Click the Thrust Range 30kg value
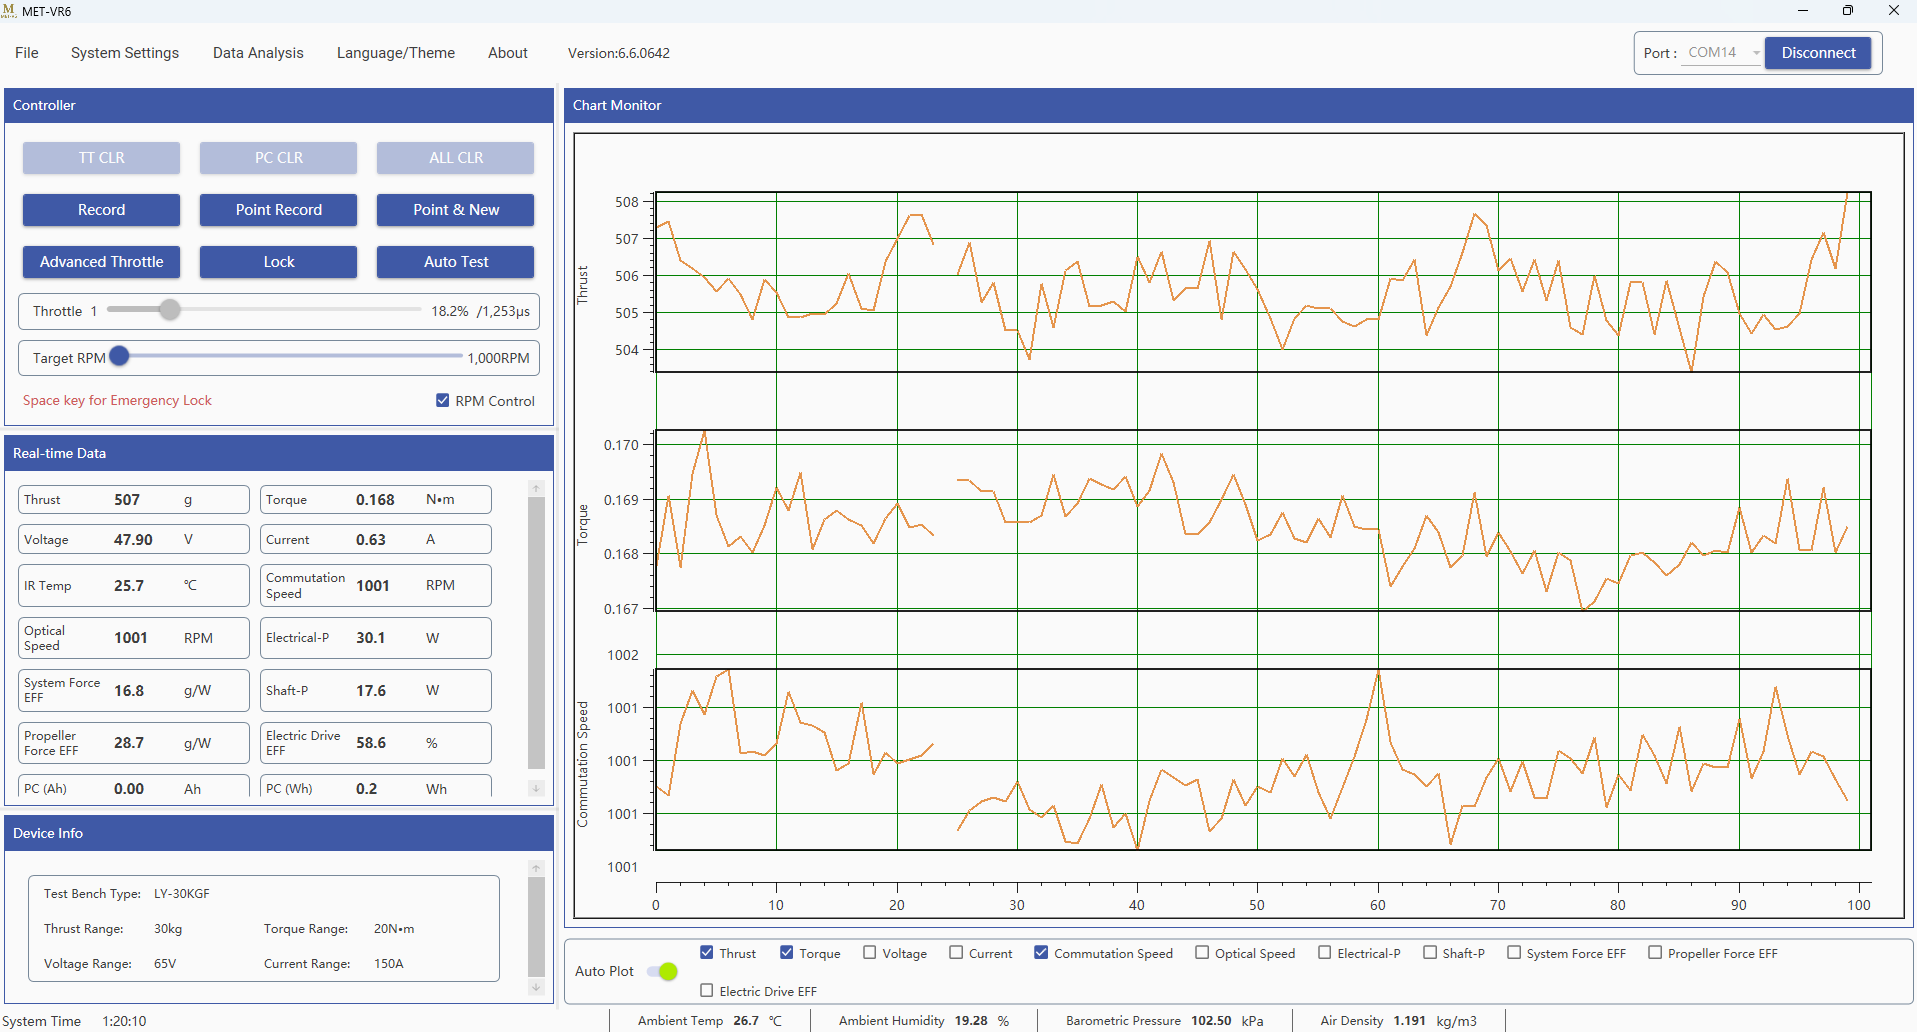Viewport: 1917px width, 1032px height. [168, 929]
